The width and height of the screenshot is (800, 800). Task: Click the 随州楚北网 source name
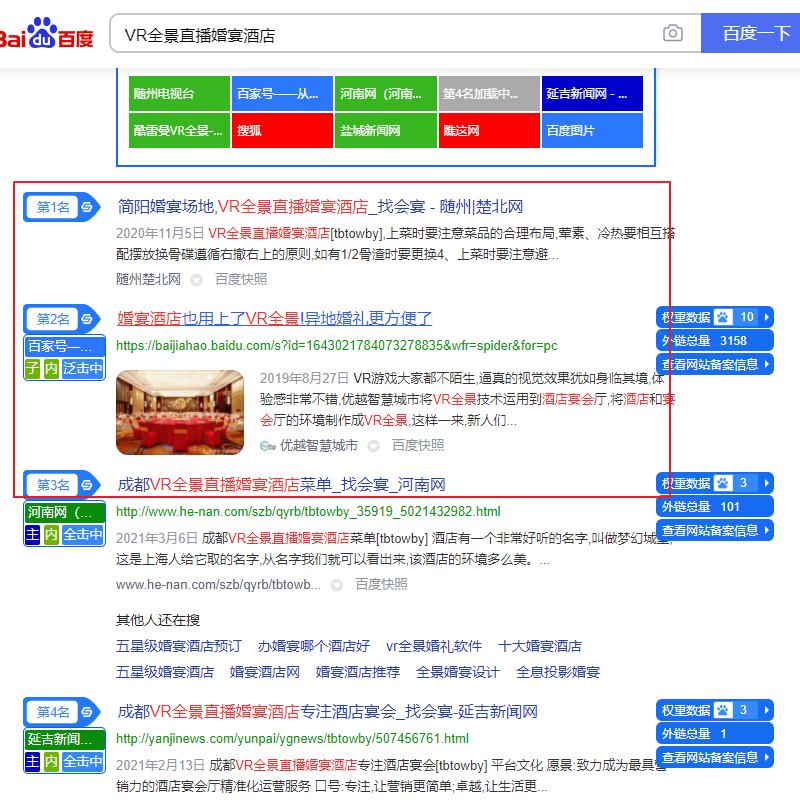coord(148,279)
